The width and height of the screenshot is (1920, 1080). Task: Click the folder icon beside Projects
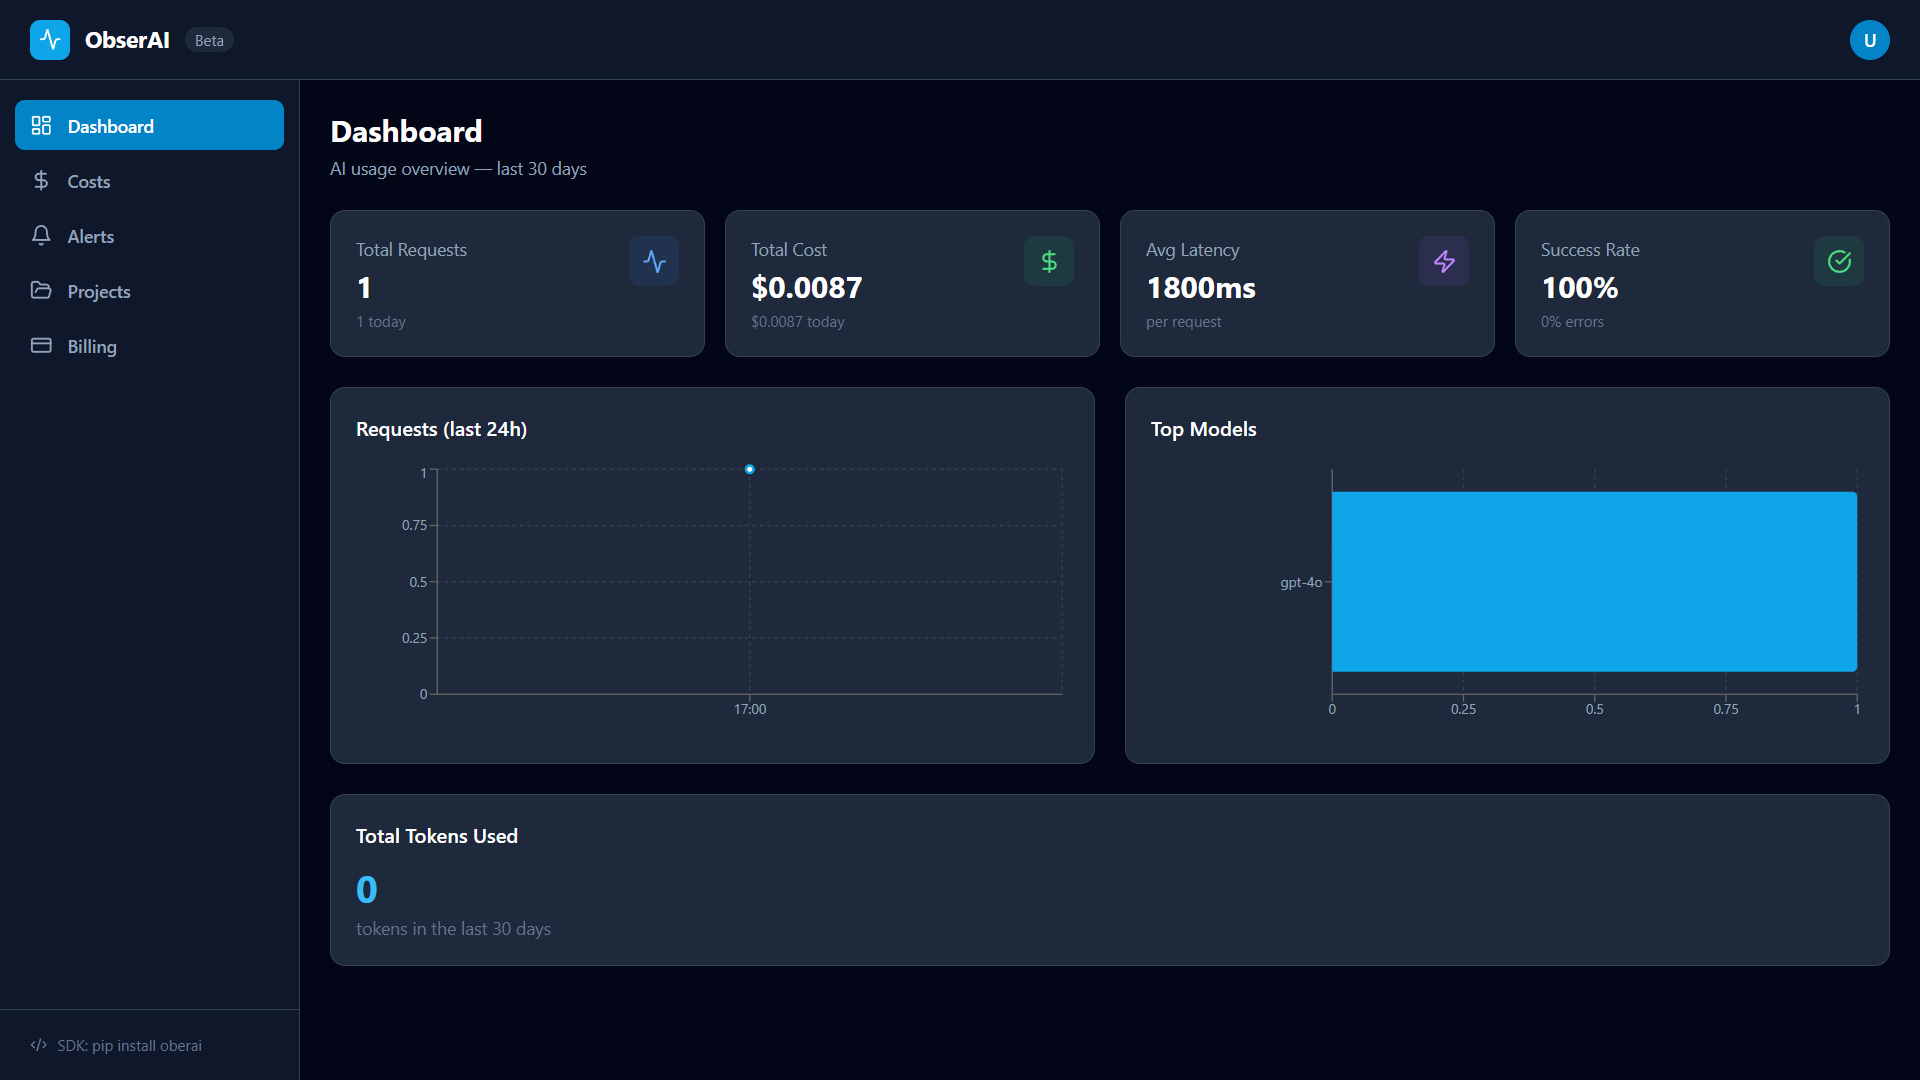click(x=41, y=291)
